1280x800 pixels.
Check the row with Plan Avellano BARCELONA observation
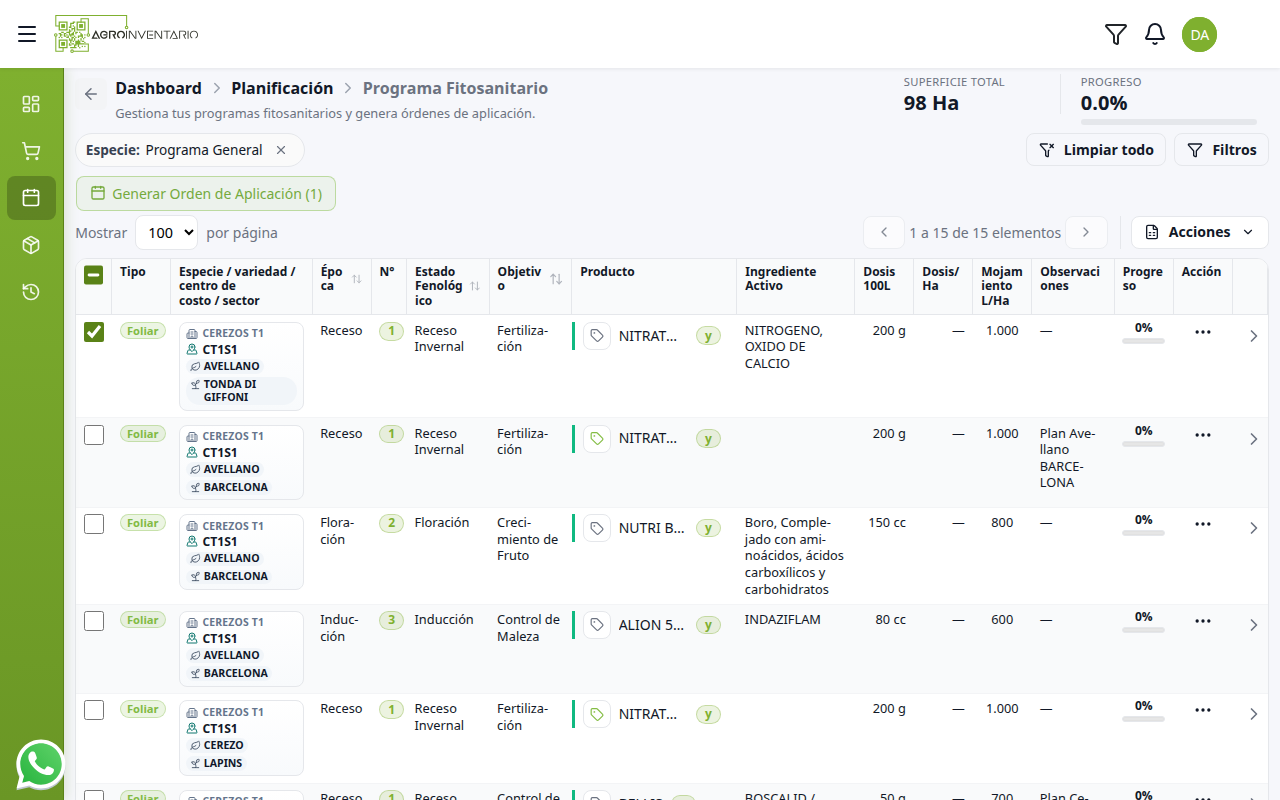94,435
